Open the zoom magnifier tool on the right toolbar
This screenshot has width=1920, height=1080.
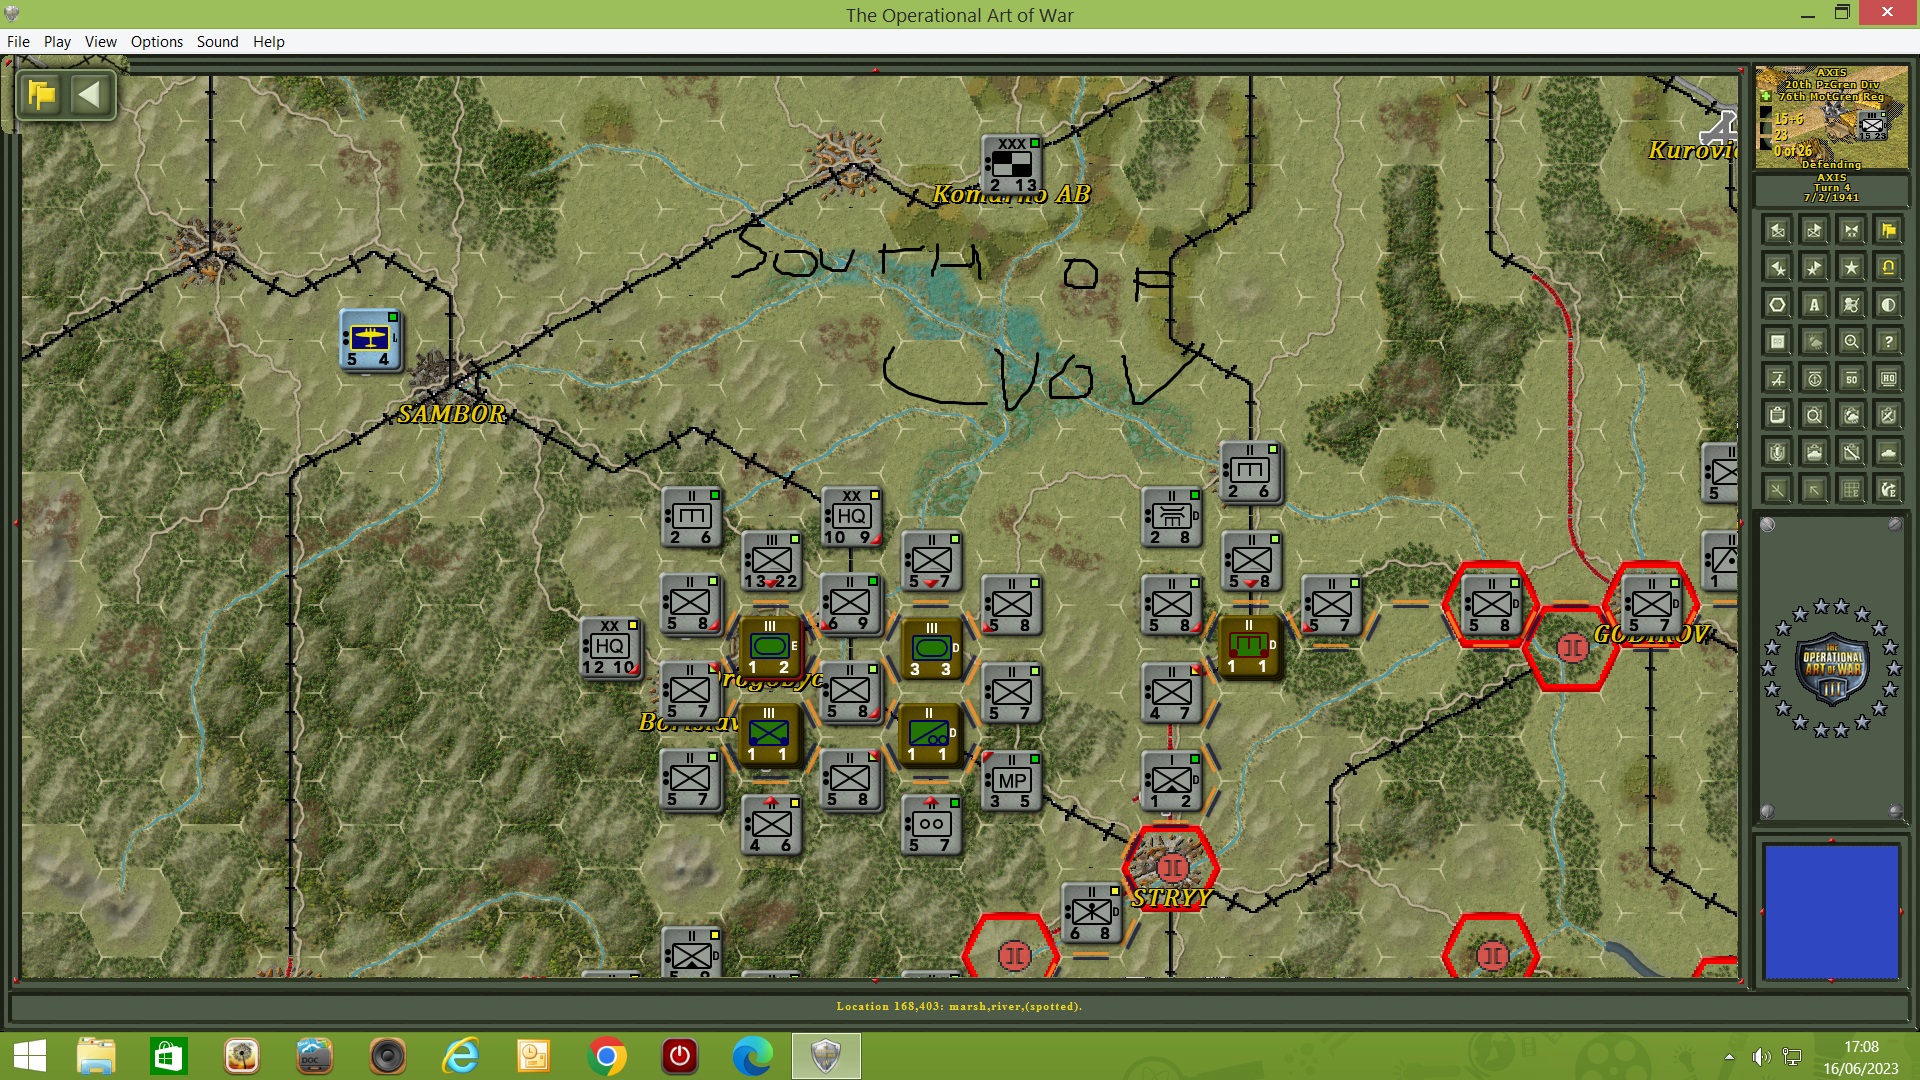(x=1851, y=342)
